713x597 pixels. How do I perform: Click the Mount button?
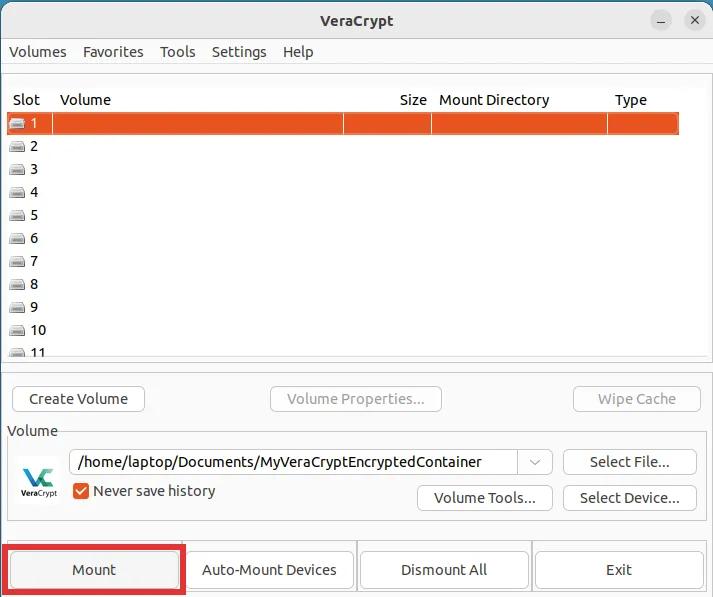[x=94, y=570]
